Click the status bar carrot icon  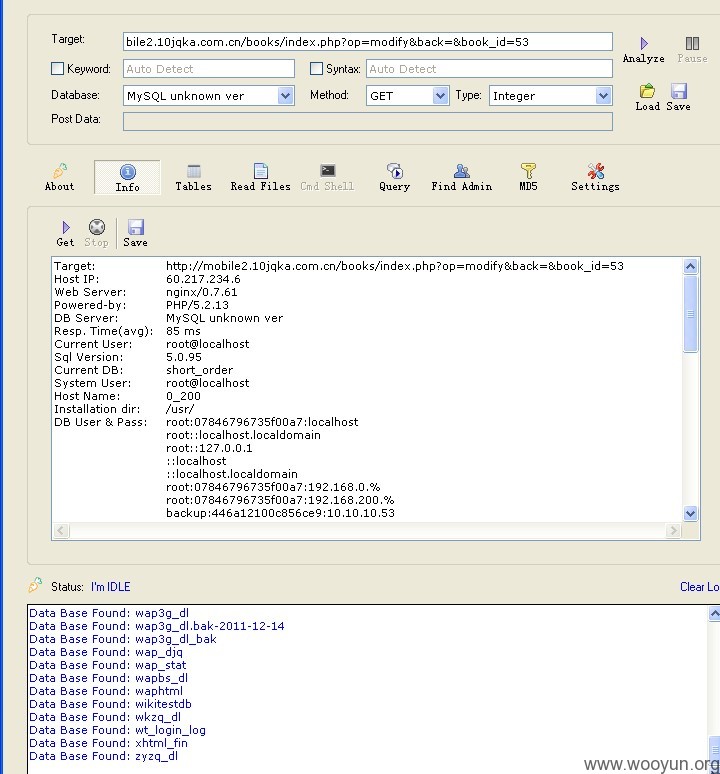[35, 585]
